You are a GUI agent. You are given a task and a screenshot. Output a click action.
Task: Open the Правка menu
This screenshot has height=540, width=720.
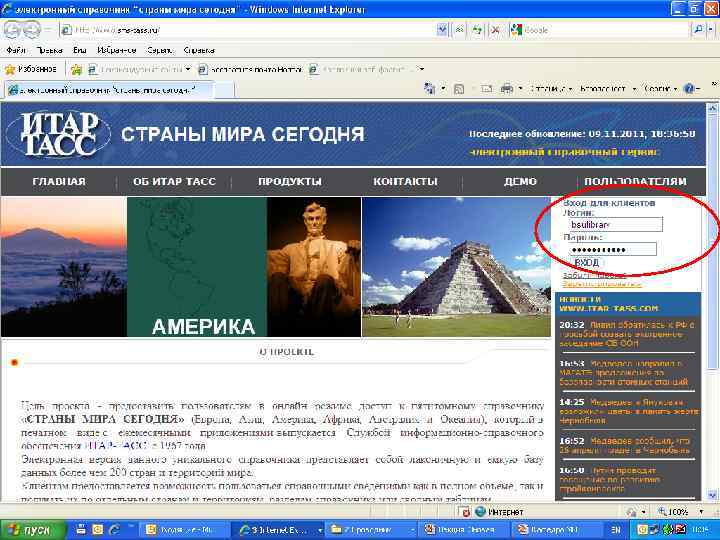[x=49, y=50]
